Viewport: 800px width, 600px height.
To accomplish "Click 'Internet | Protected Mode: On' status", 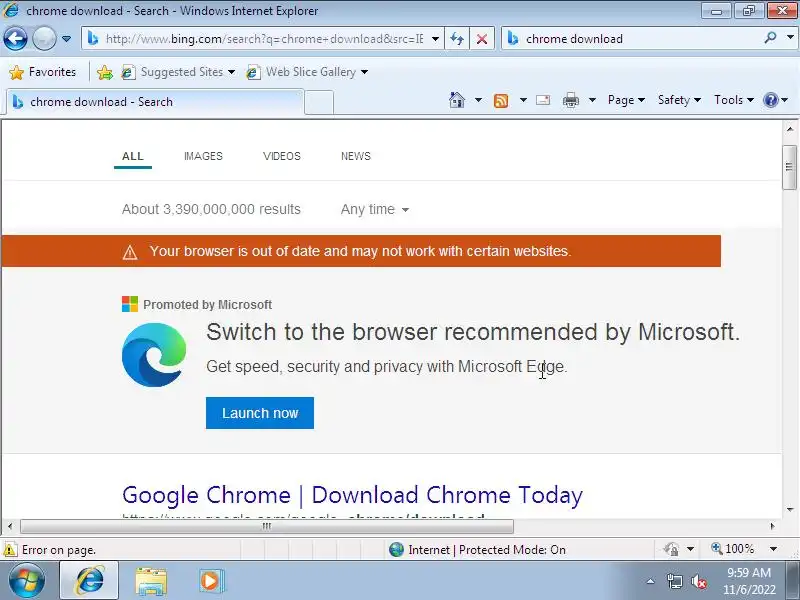I will point(477,549).
